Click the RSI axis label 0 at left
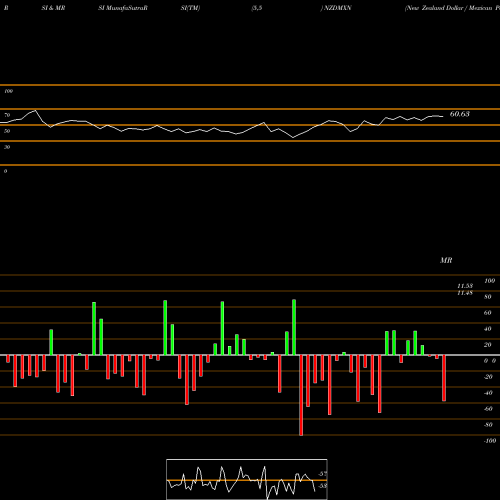 tap(5, 171)
